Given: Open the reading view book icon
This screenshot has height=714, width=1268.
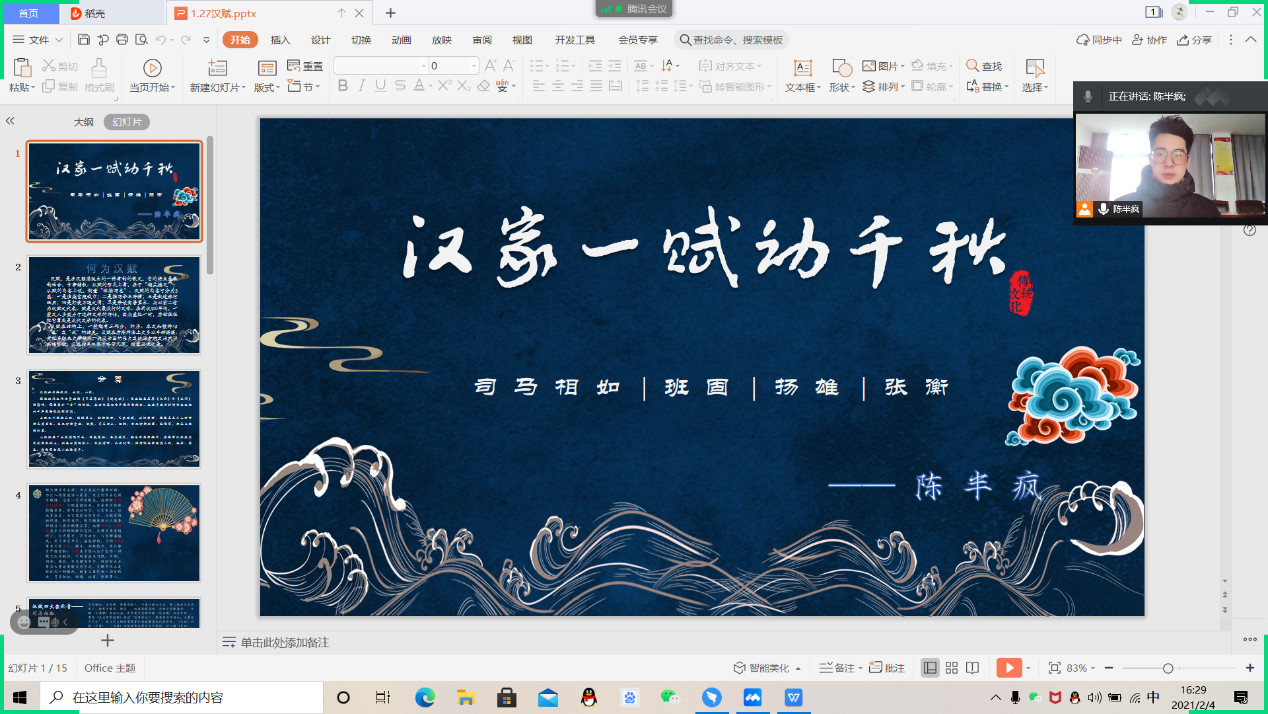Looking at the screenshot, I should pyautogui.click(x=973, y=668).
